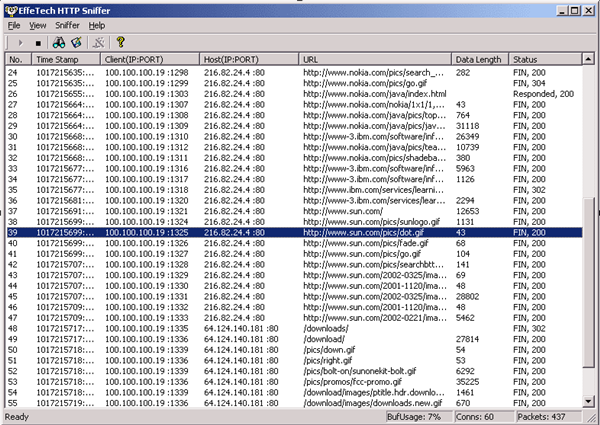The height and width of the screenshot is (425, 600).
Task: Select row 30 with data length 26349
Action: (295, 137)
